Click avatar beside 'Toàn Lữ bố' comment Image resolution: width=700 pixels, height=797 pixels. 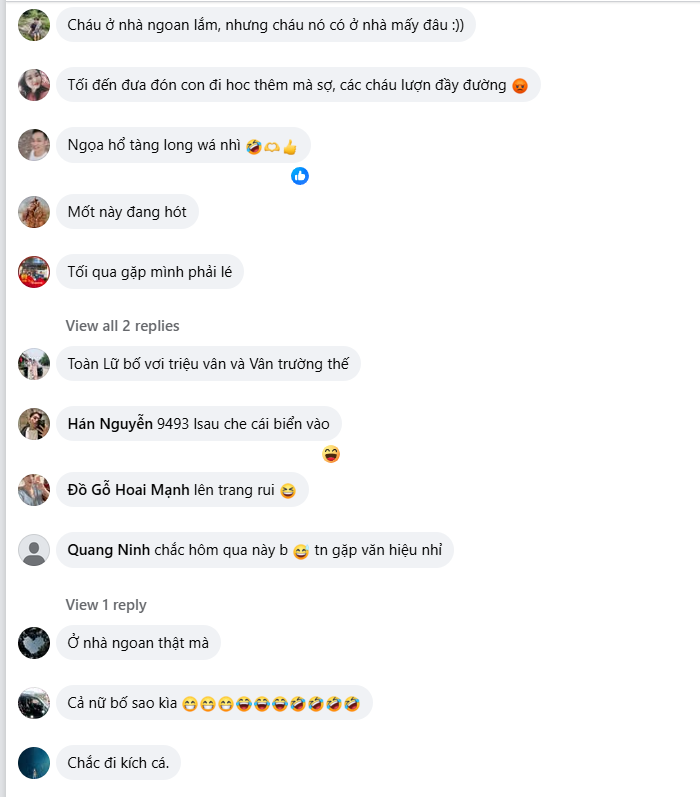pyautogui.click(x=34, y=364)
